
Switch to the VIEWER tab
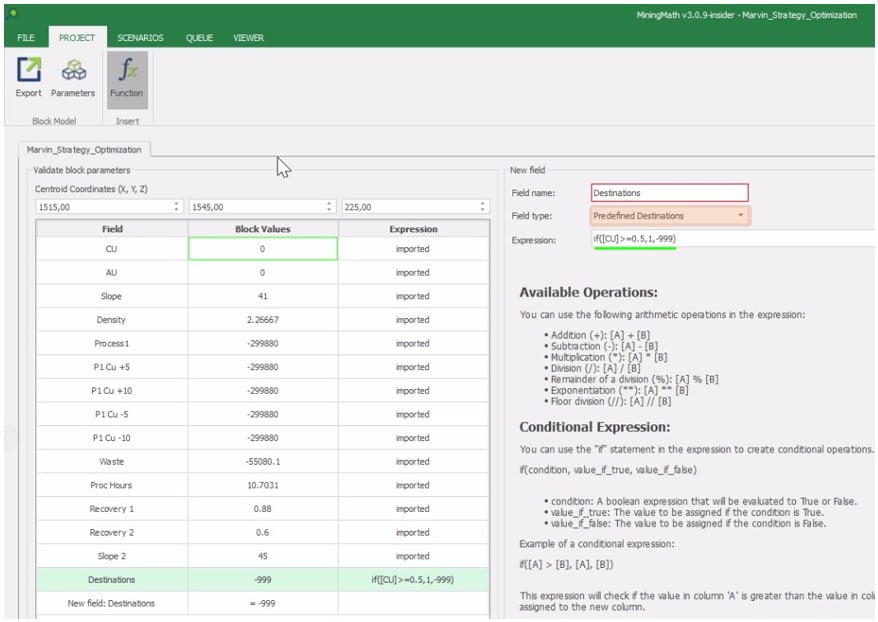pos(249,38)
